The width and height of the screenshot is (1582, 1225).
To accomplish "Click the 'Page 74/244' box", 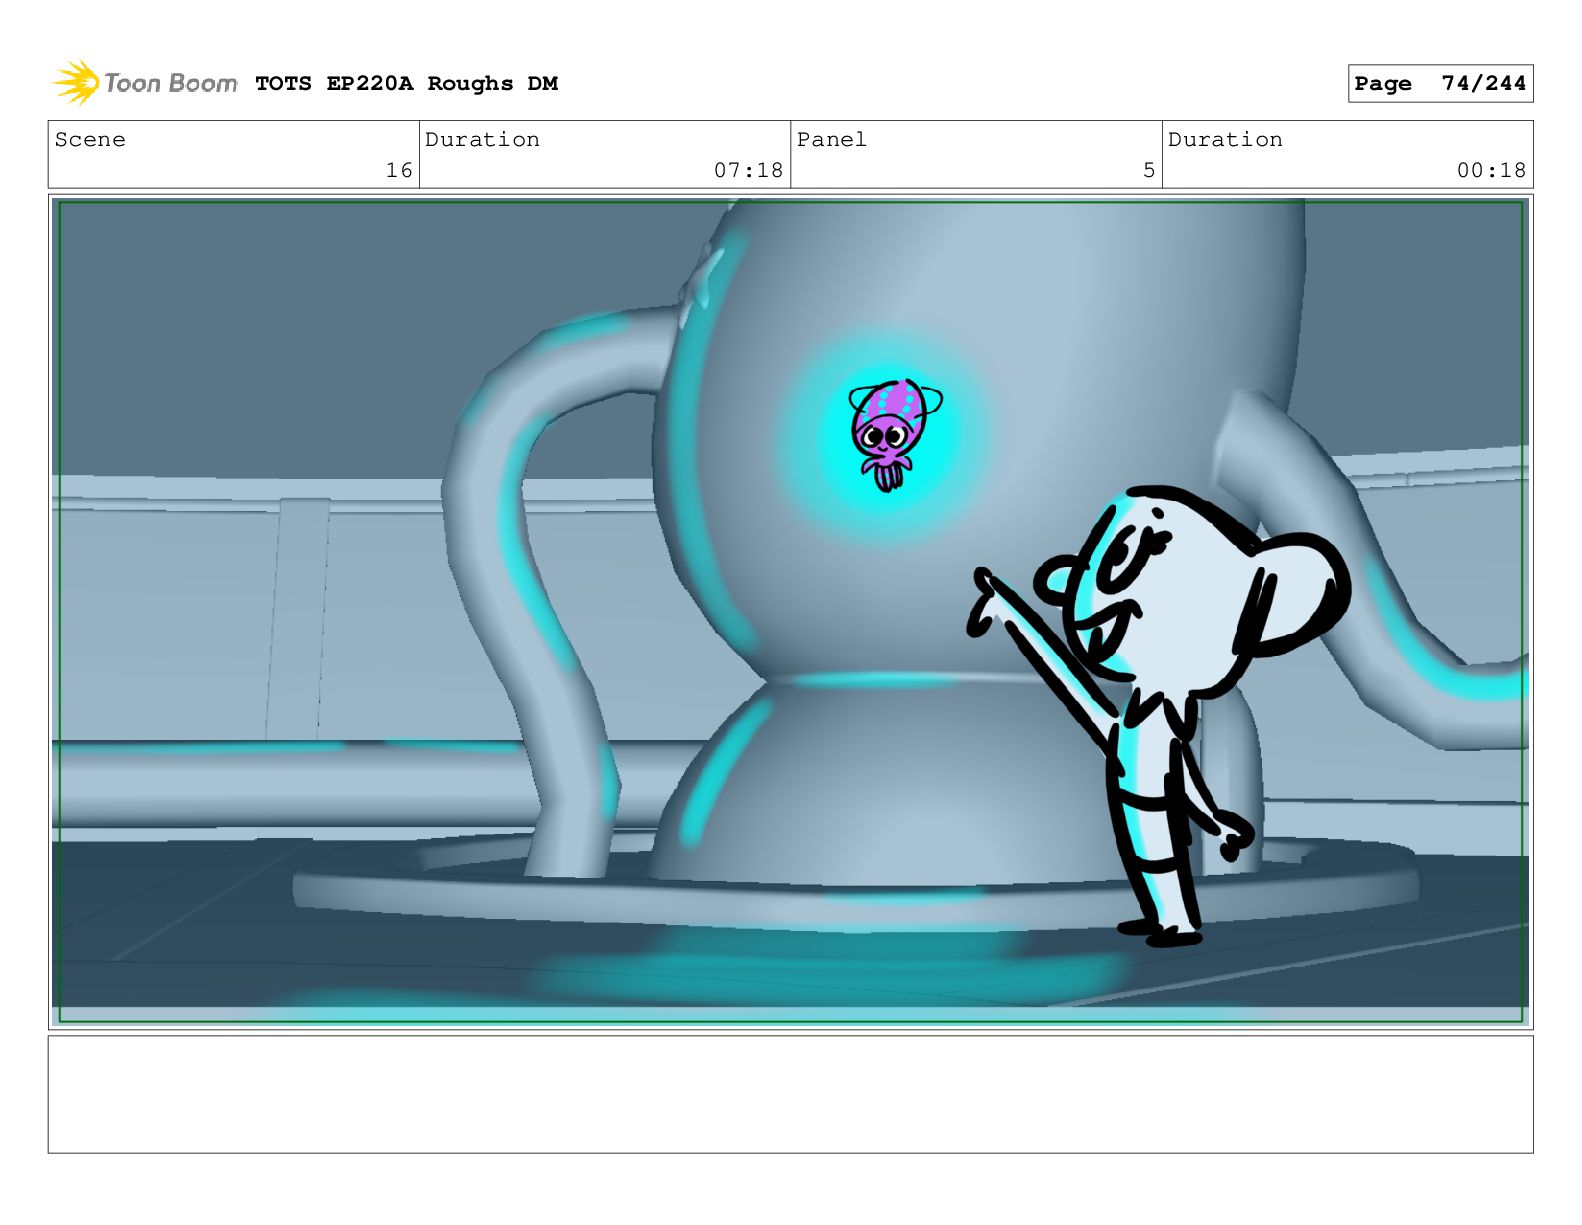I will click(x=1440, y=84).
